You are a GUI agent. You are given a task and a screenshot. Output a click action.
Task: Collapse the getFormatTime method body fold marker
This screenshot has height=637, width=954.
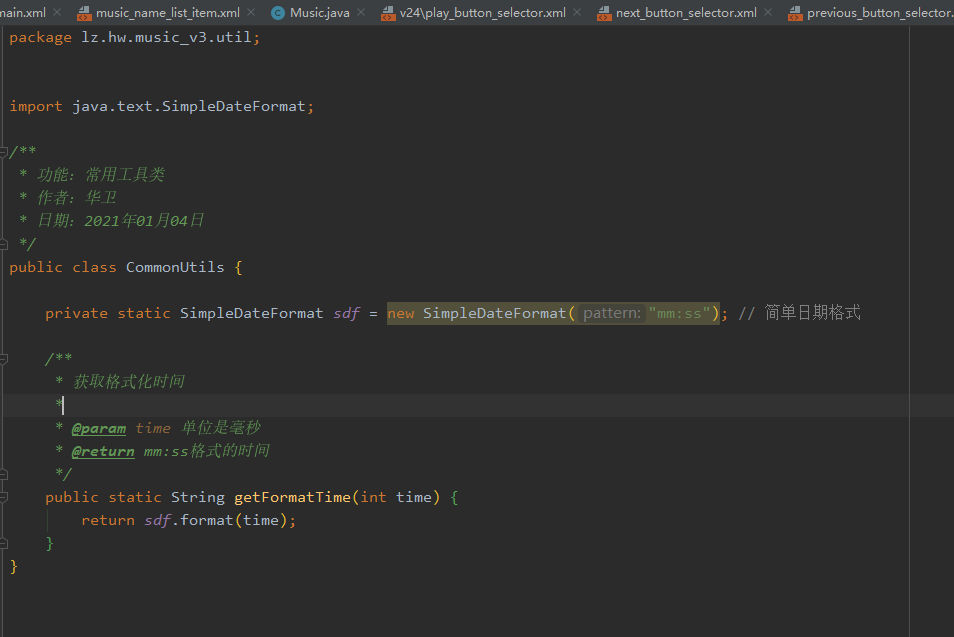[4, 497]
